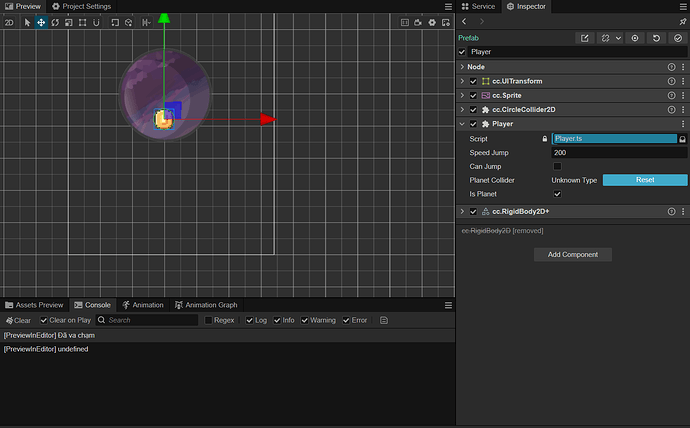This screenshot has height=428, width=690.
Task: Focus the console Search field
Action: point(147,320)
